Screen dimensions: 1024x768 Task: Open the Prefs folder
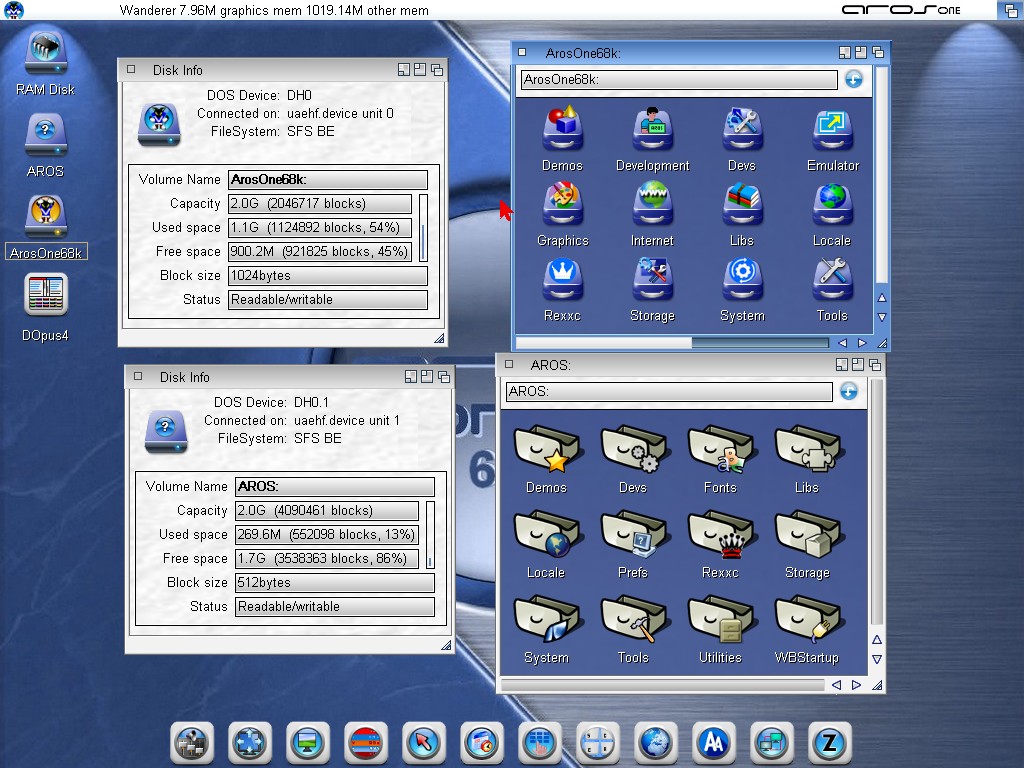click(x=632, y=535)
